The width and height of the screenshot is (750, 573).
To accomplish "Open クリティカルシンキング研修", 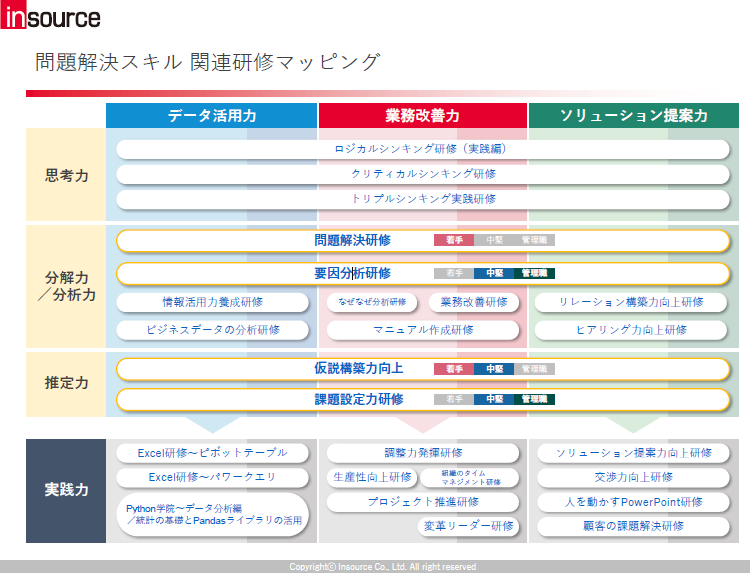I will click(x=423, y=174).
